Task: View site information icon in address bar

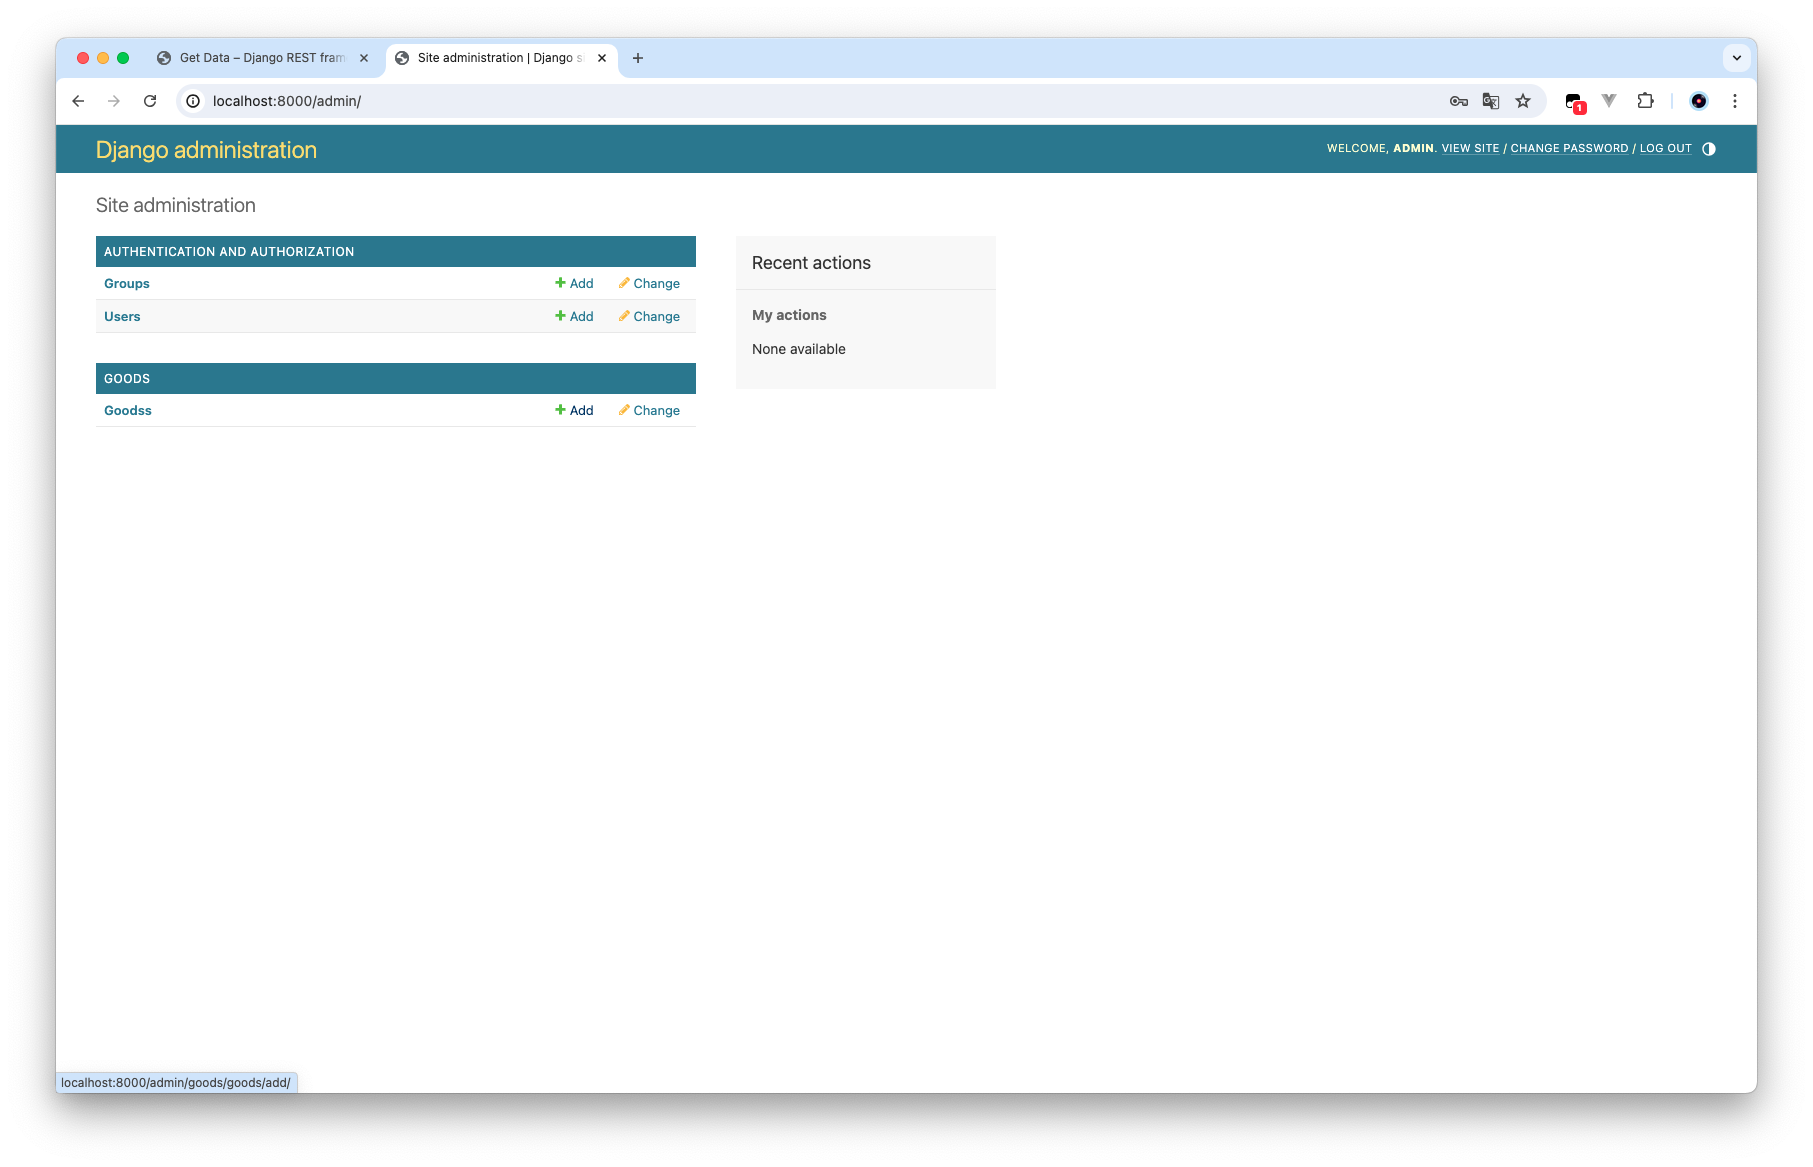Action: coord(193,101)
